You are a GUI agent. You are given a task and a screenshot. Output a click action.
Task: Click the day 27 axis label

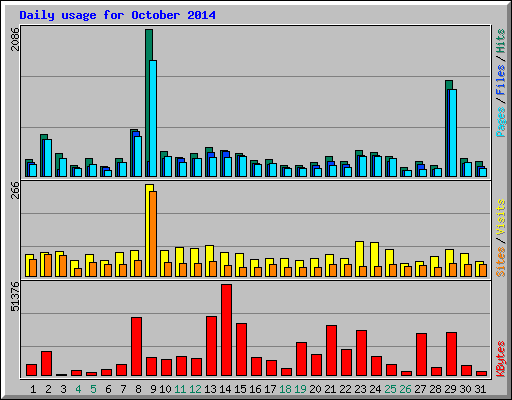(420, 389)
